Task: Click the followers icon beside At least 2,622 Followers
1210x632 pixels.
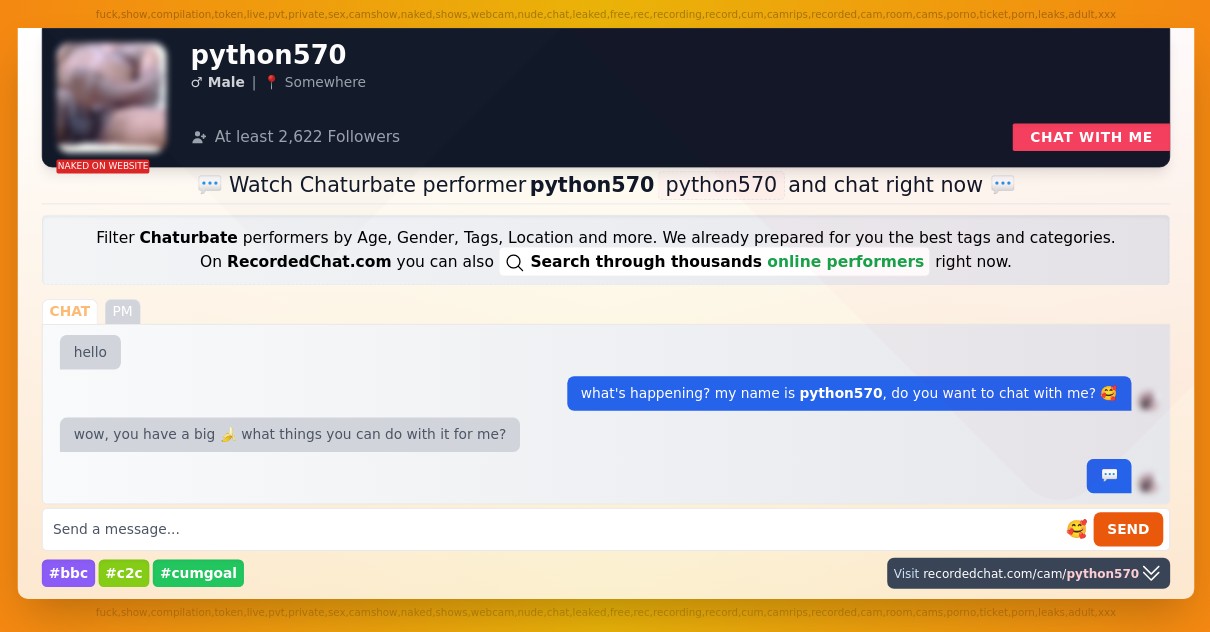Action: [x=199, y=137]
